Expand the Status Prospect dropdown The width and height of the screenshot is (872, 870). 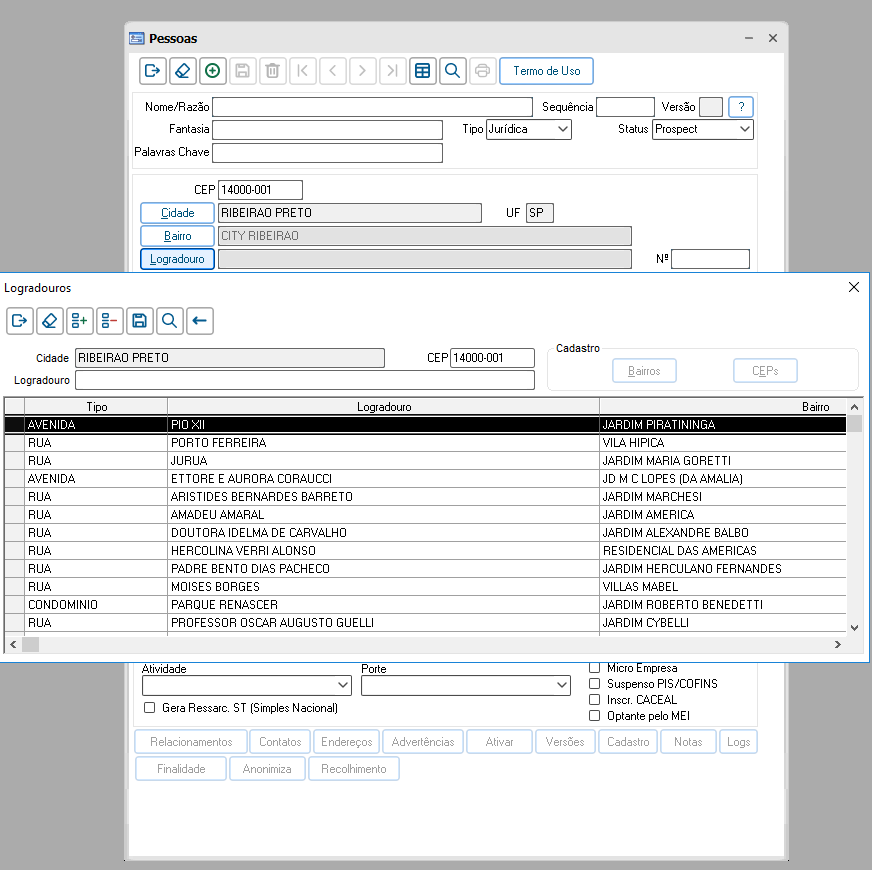pos(702,129)
